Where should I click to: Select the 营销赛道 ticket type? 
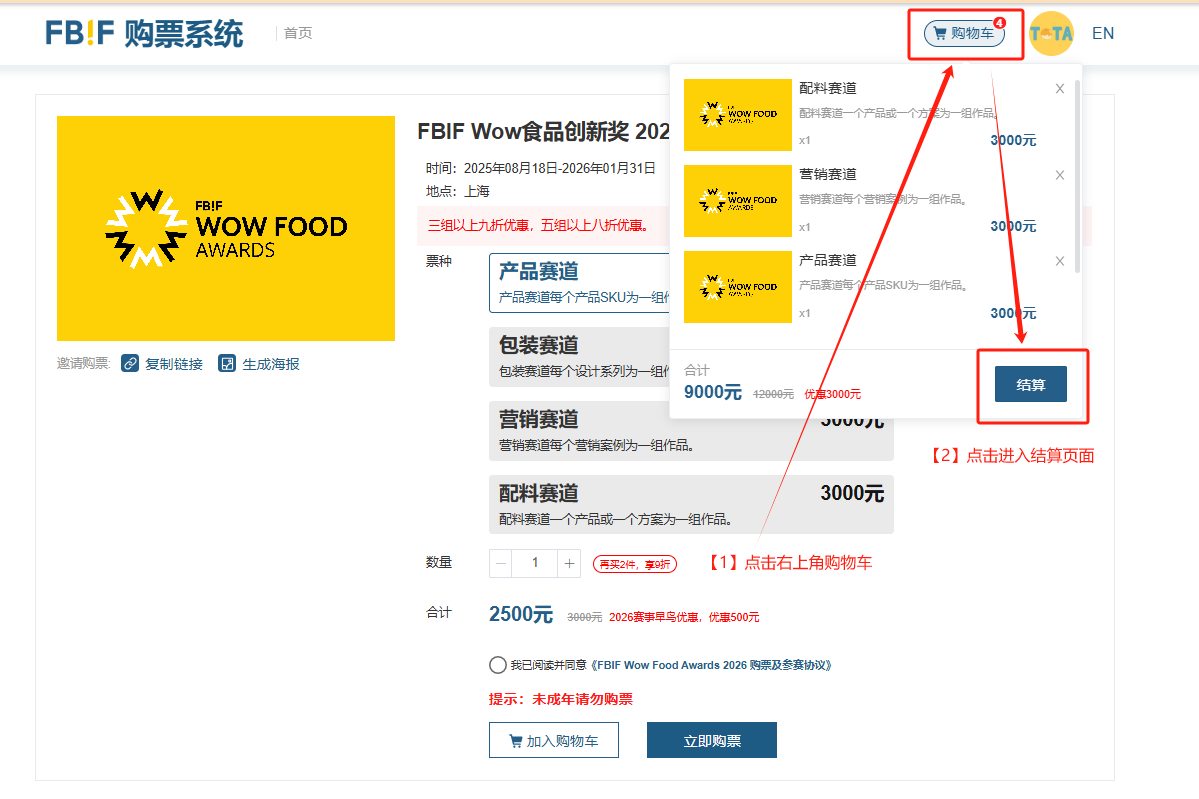click(x=691, y=431)
